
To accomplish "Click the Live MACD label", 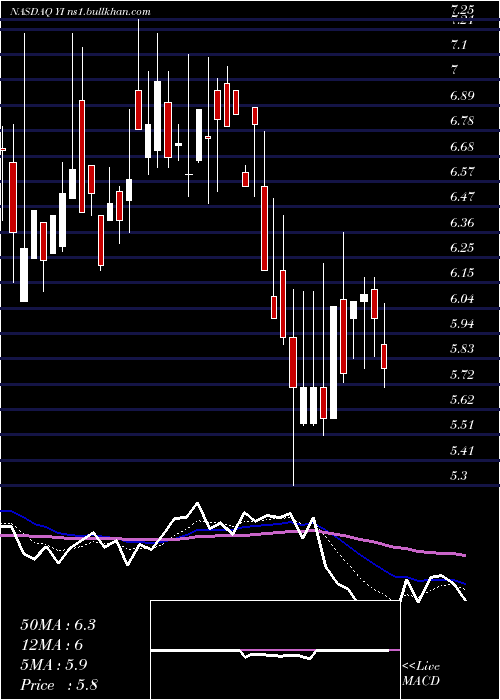I will pyautogui.click(x=421, y=674).
